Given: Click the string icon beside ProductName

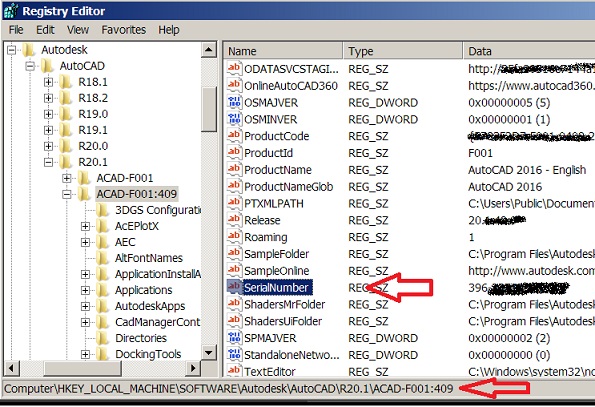Looking at the screenshot, I should pyautogui.click(x=234, y=170).
